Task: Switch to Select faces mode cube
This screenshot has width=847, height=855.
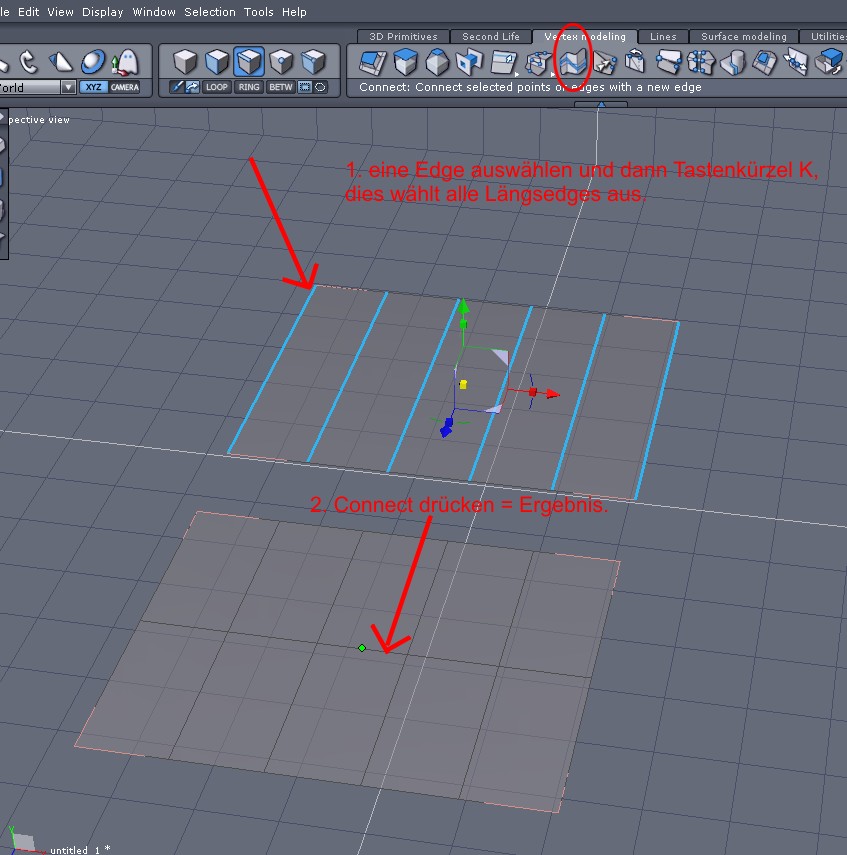Action: (217, 61)
